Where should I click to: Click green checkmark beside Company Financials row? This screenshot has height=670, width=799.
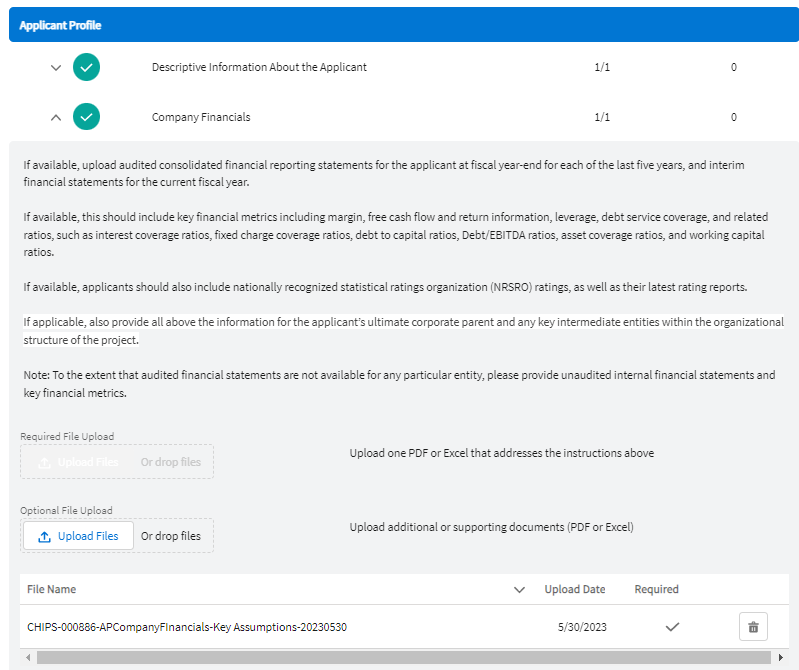87,117
